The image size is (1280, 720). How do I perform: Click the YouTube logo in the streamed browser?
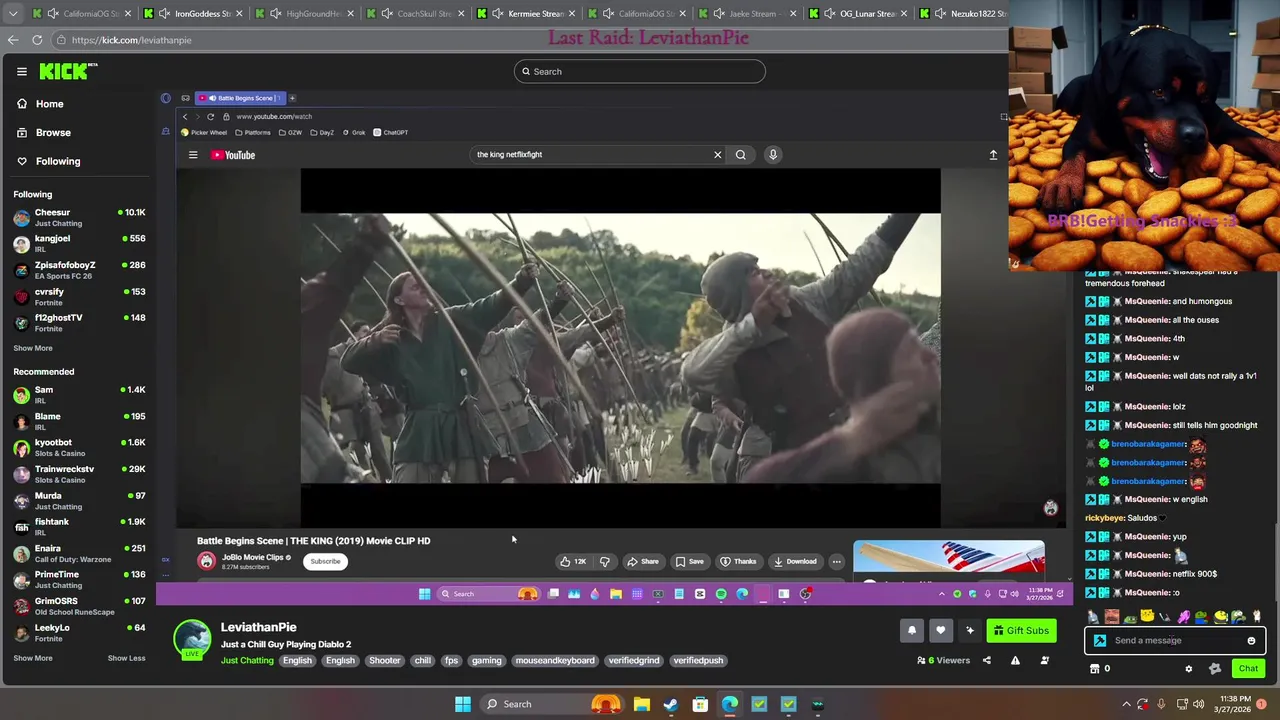tap(233, 155)
